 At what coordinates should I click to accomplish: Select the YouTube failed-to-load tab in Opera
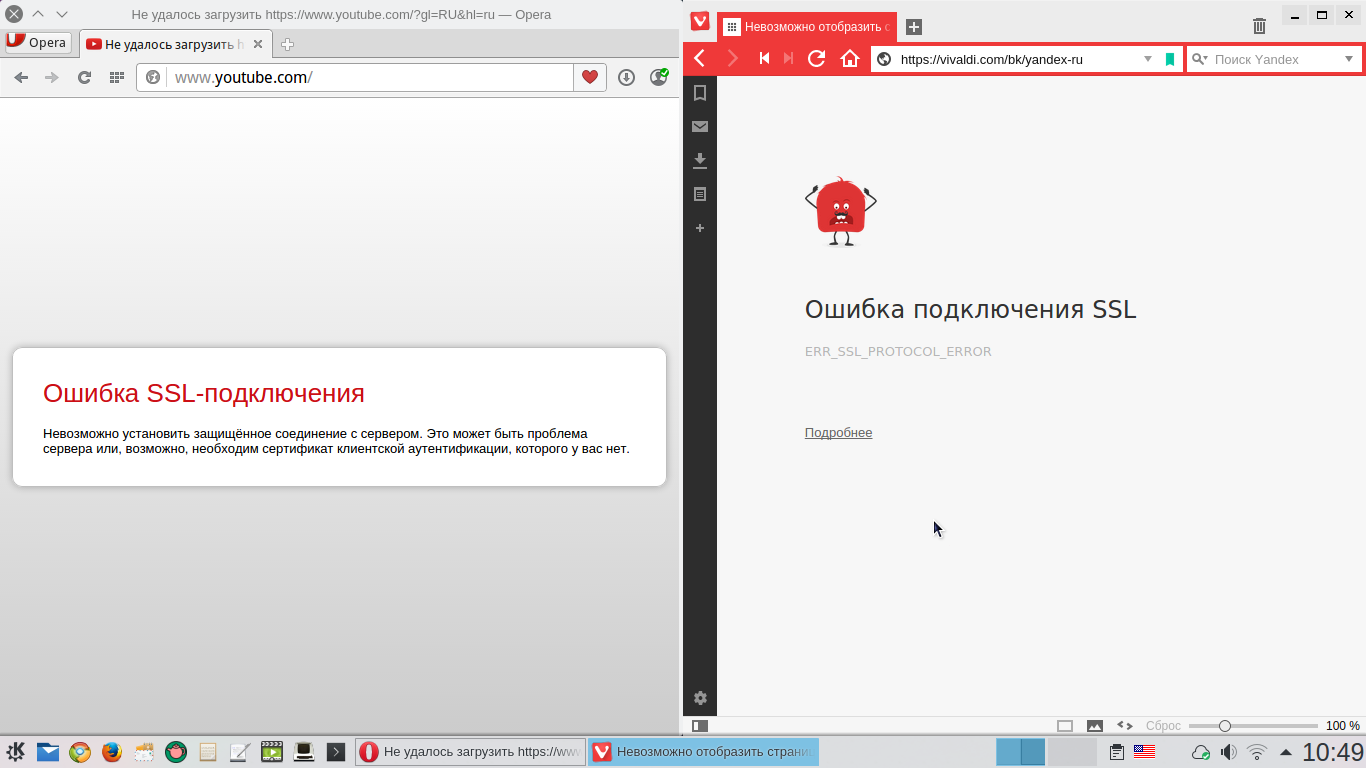(x=175, y=44)
